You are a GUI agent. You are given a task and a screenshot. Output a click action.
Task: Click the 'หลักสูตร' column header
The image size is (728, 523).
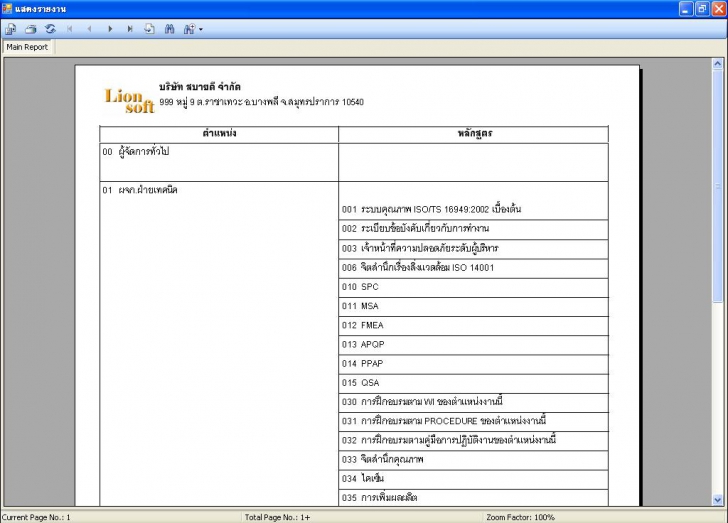pyautogui.click(x=473, y=134)
